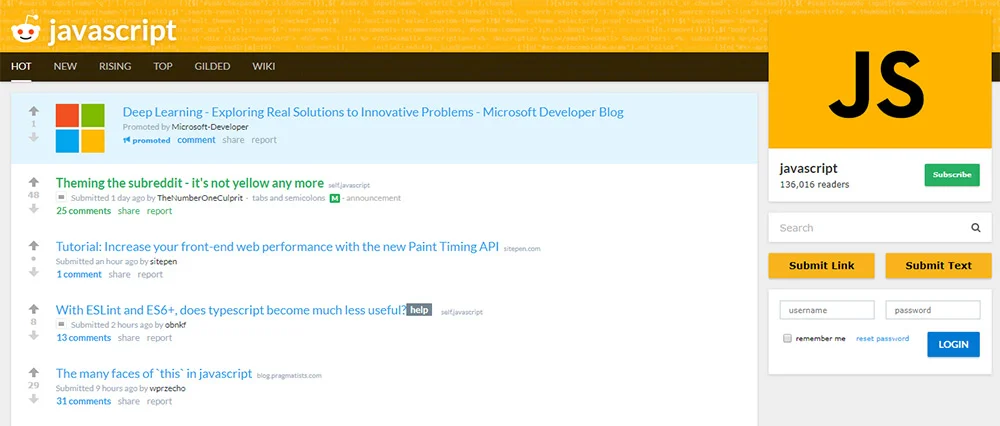Click 'comment' under the promoted post
Viewport: 1000px width, 426px height.
click(196, 140)
